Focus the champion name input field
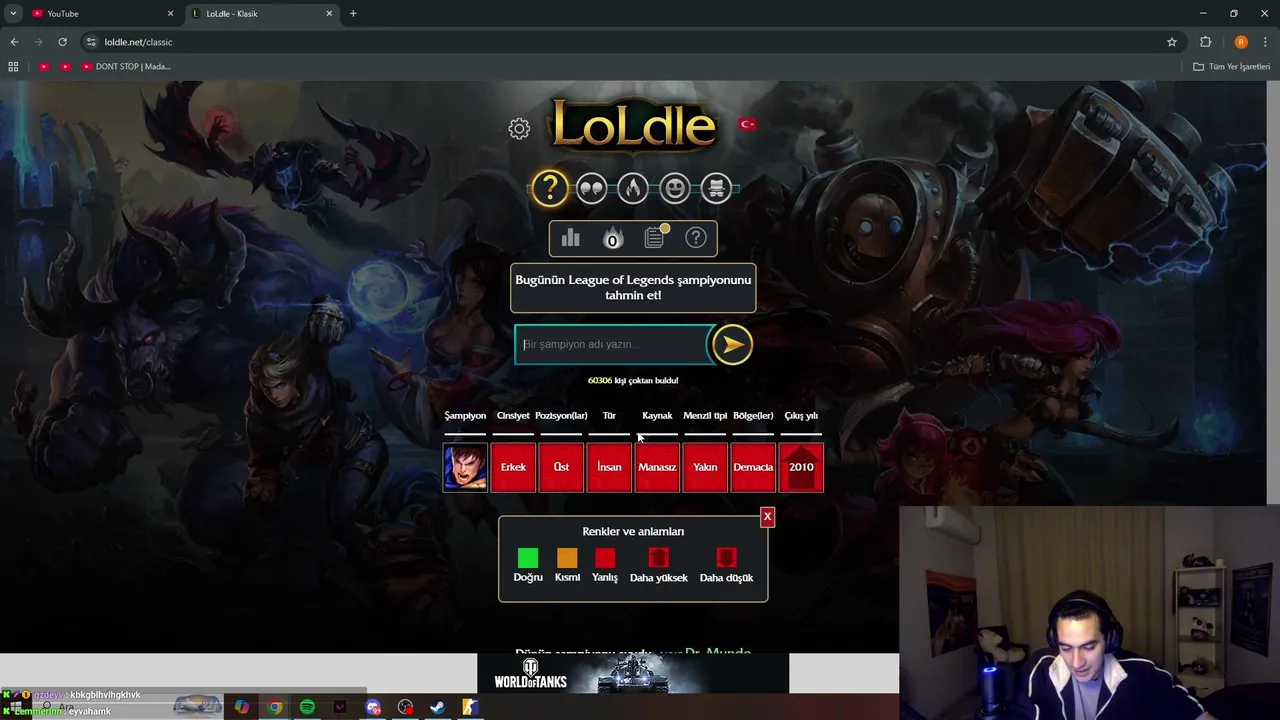The height and width of the screenshot is (720, 1280). tap(612, 344)
